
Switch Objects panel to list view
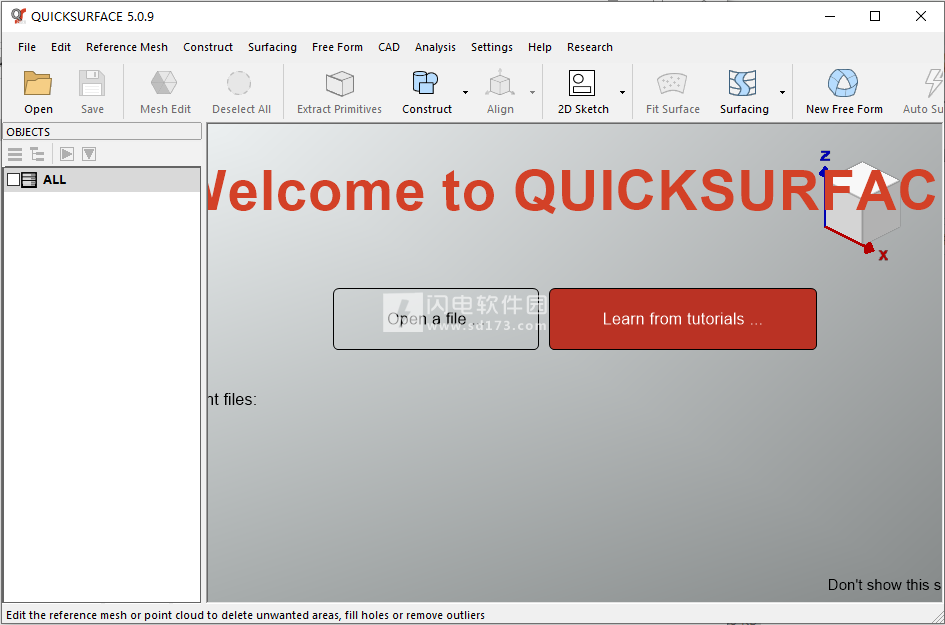click(x=15, y=154)
